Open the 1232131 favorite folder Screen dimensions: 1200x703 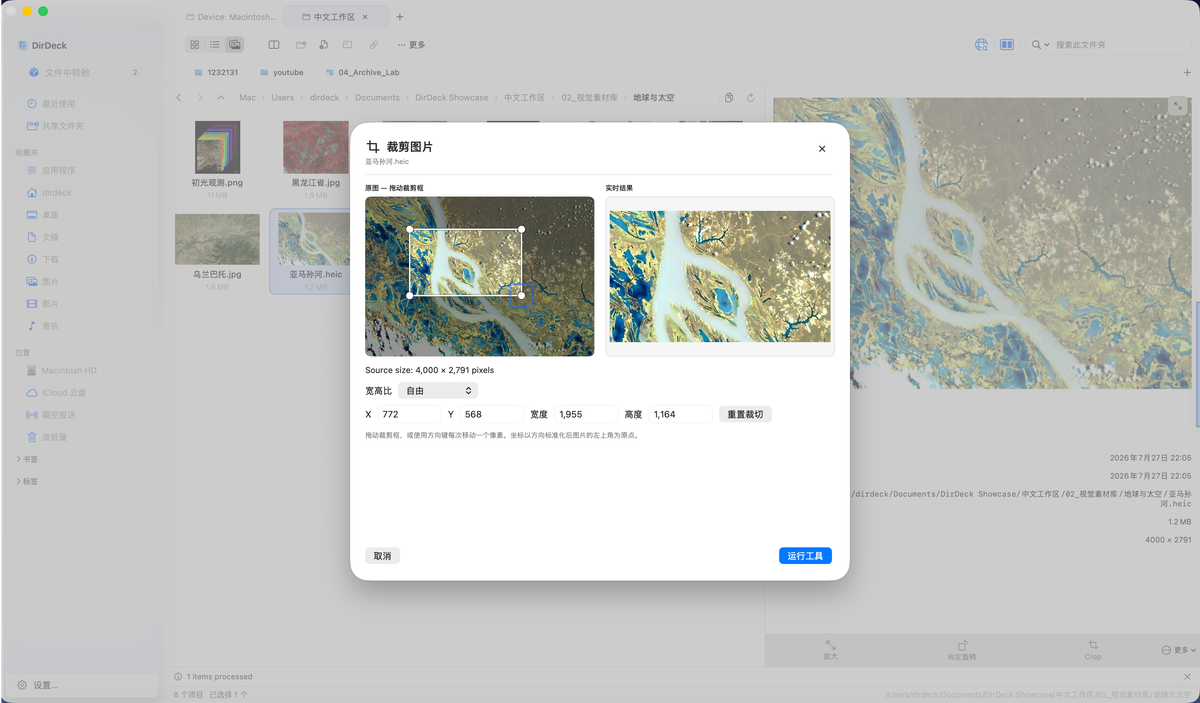click(x=215, y=72)
